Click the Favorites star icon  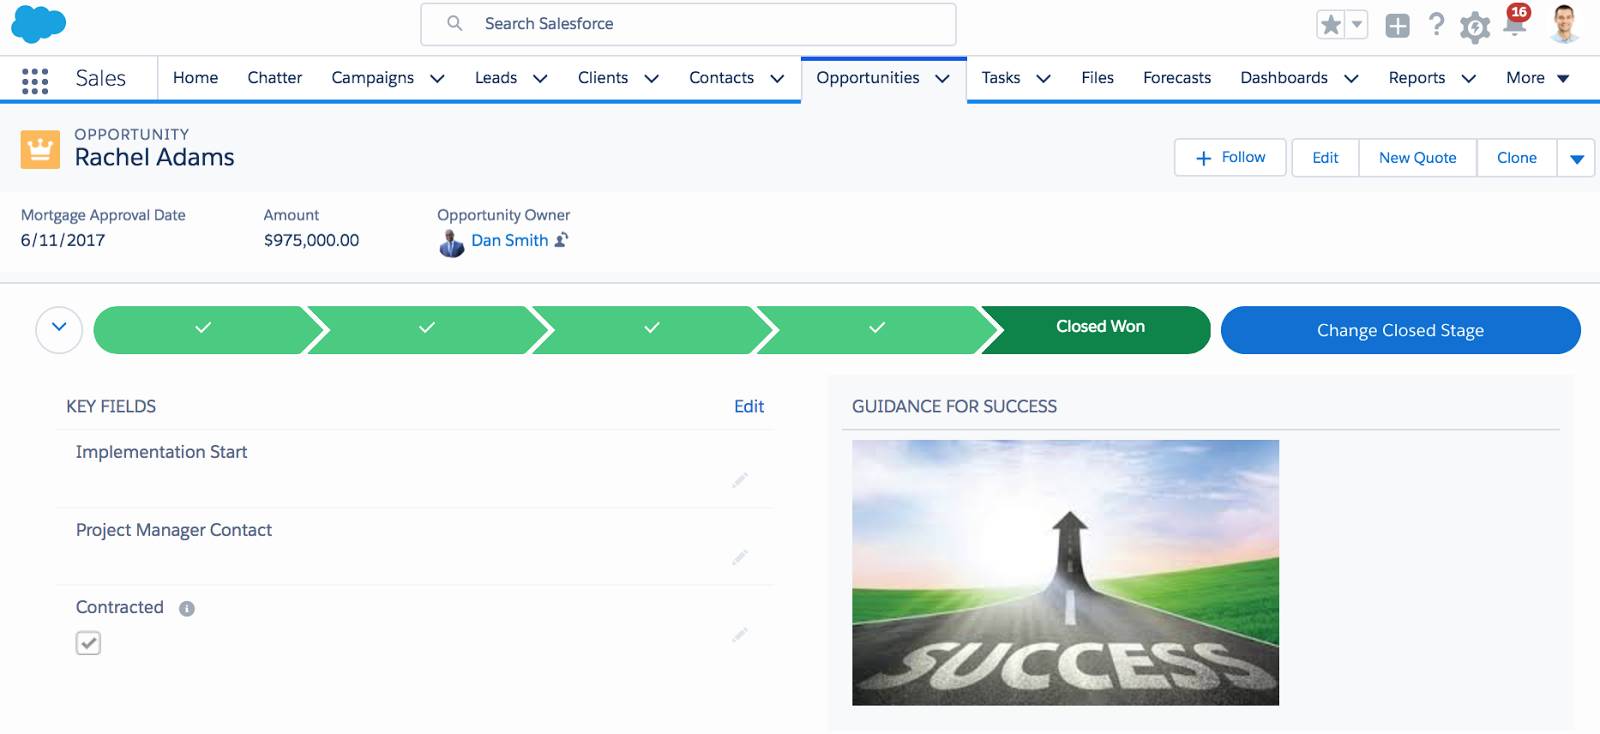(1331, 25)
